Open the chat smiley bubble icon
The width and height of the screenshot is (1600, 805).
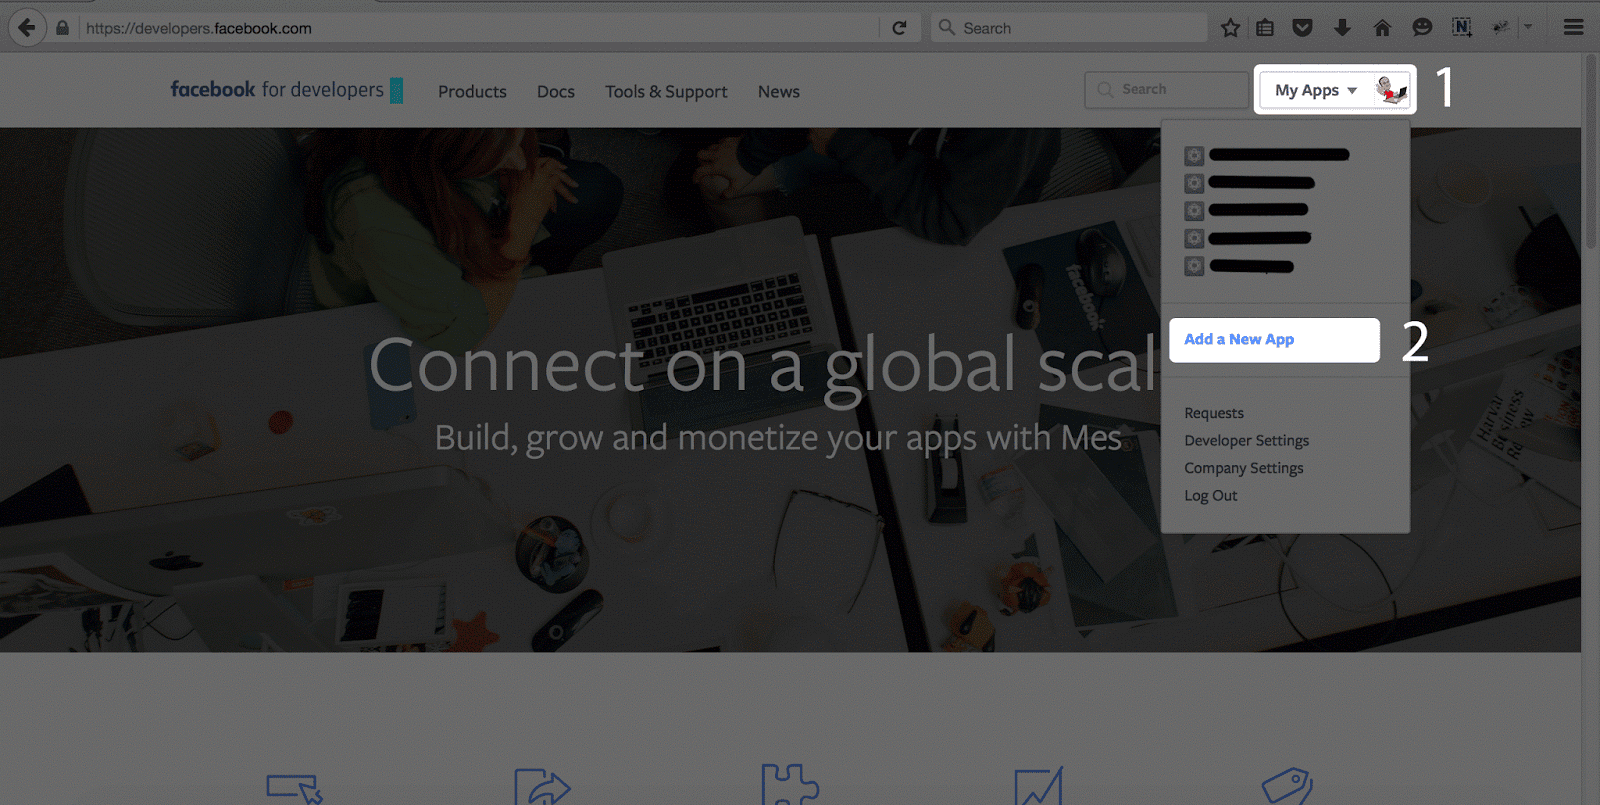tap(1422, 28)
